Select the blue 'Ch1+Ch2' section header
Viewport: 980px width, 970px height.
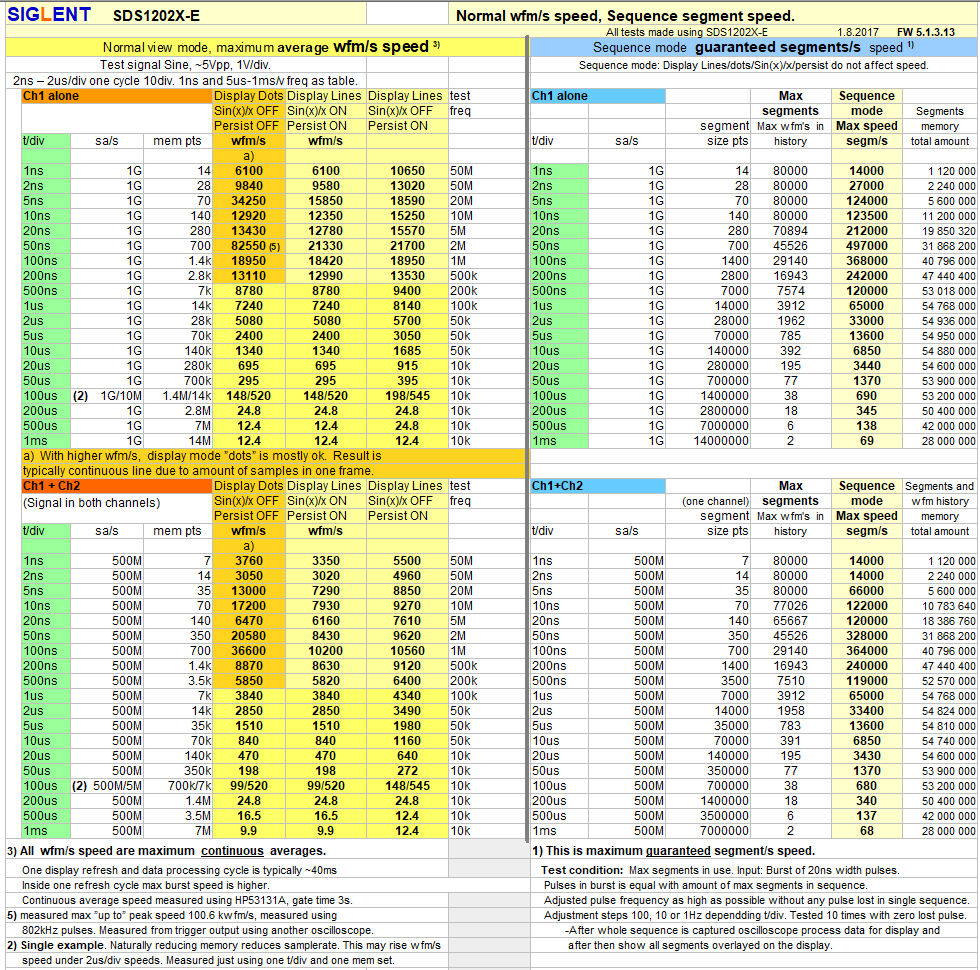point(598,486)
